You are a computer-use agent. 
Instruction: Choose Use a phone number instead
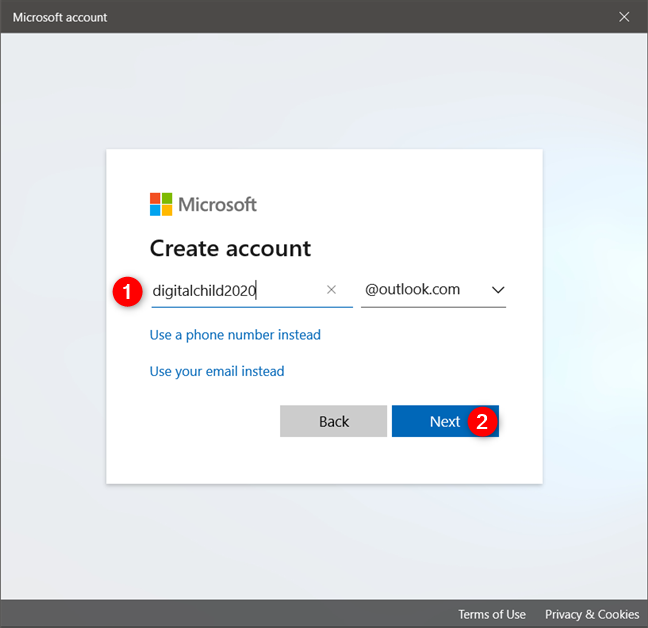click(235, 335)
